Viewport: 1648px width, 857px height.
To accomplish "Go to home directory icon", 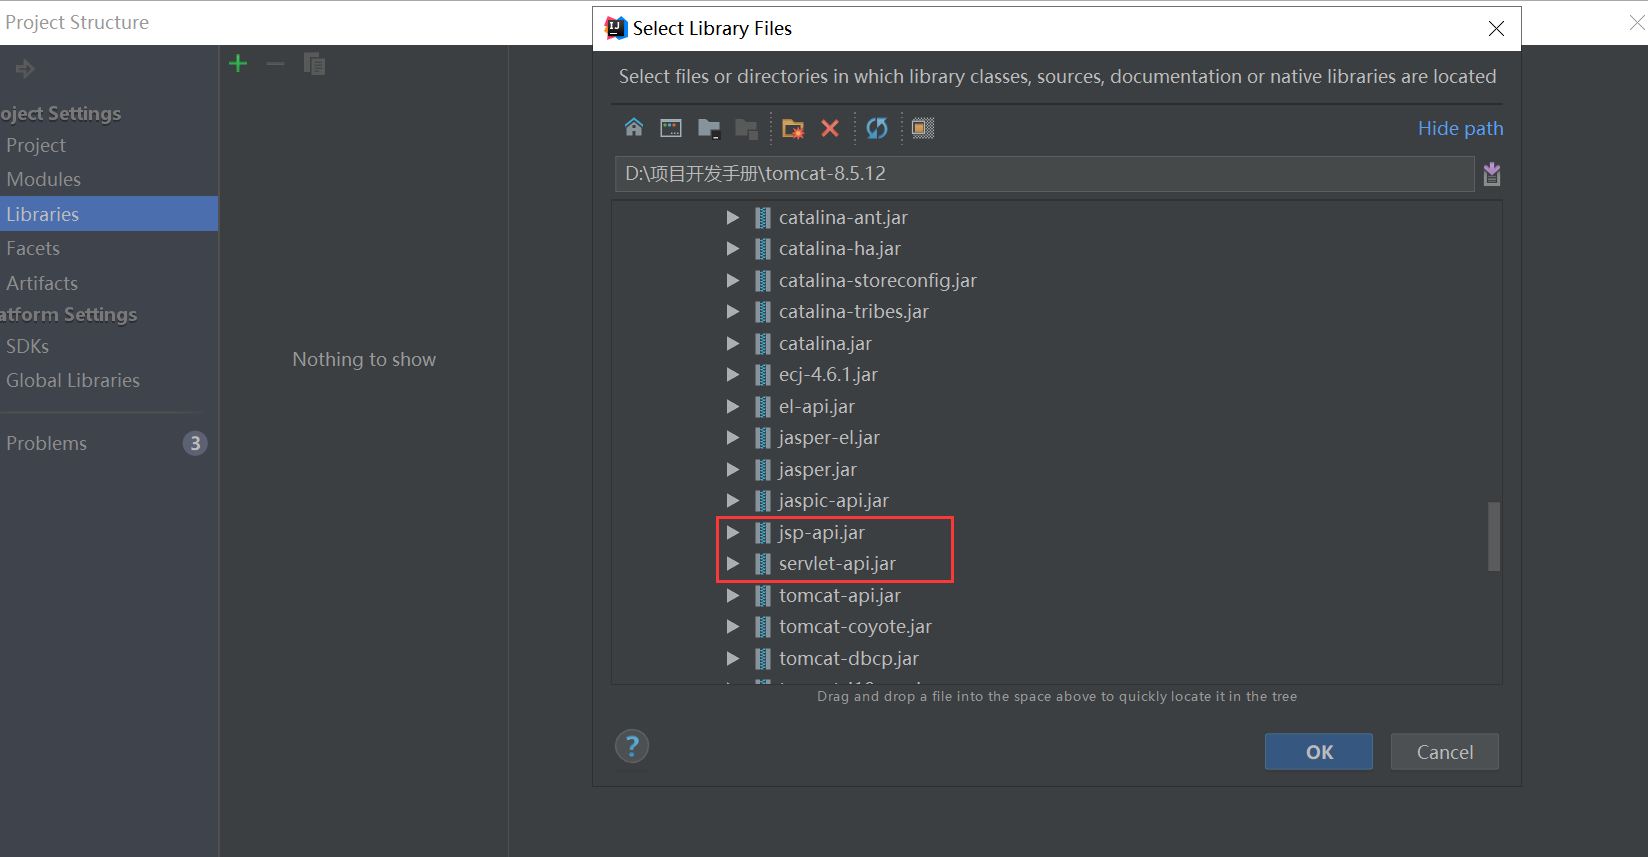I will [x=634, y=128].
